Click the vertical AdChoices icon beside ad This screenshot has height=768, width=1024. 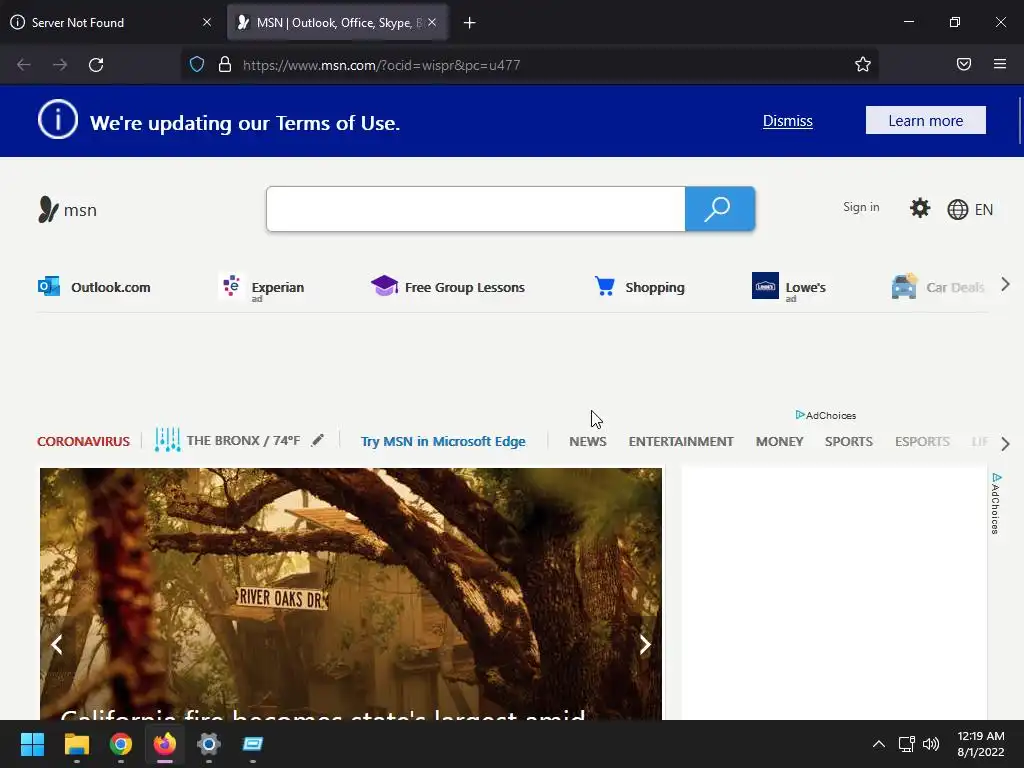point(996,504)
